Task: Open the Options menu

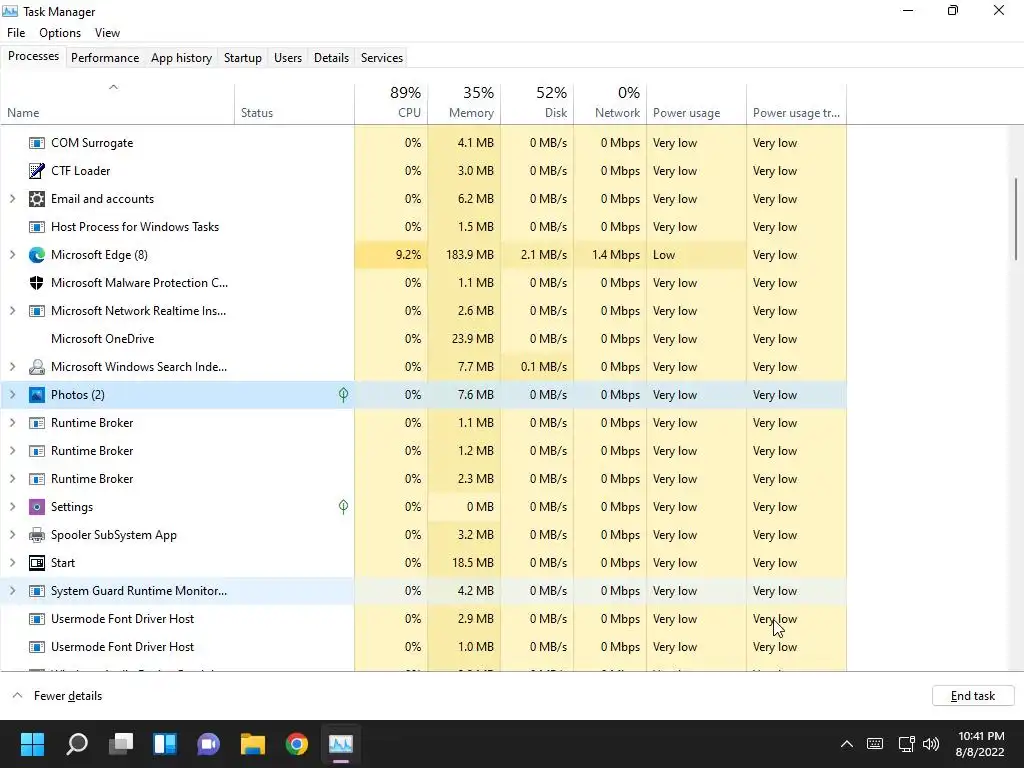Action: tap(60, 33)
